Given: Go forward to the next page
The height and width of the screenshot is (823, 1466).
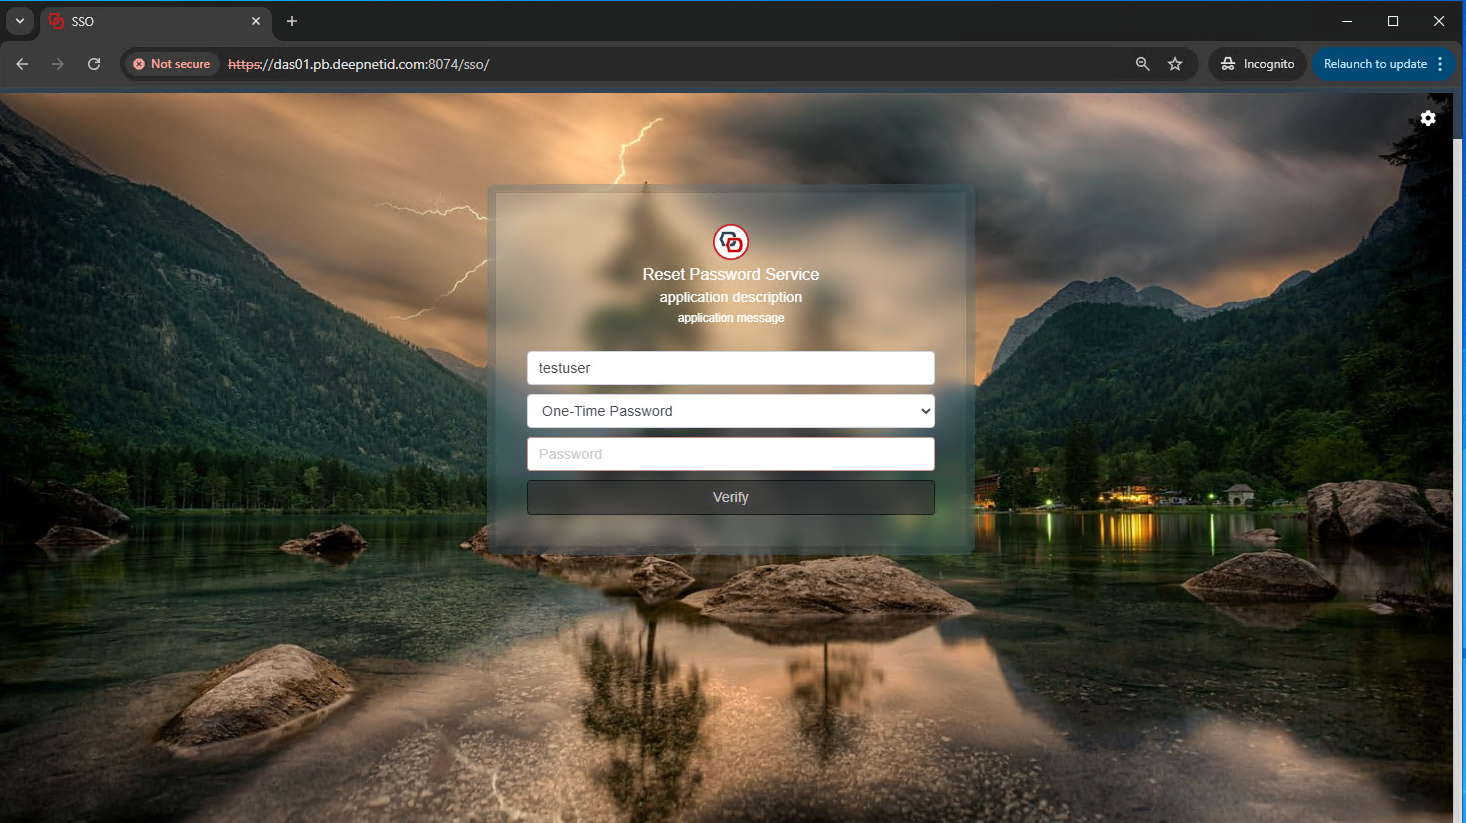Looking at the screenshot, I should (58, 64).
